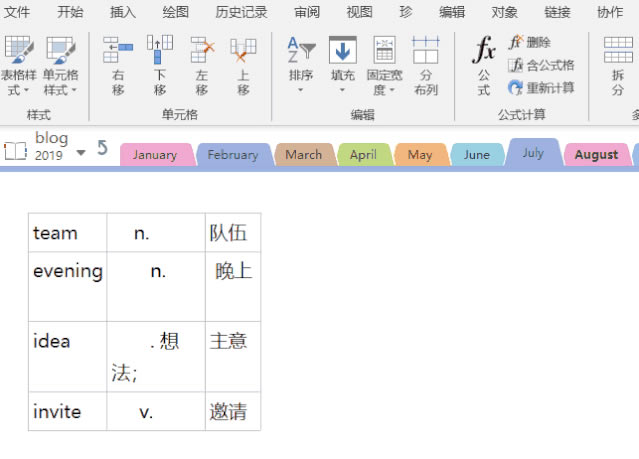Click the v. cell in invite row
Screen dimensions: 639x459
coord(156,411)
